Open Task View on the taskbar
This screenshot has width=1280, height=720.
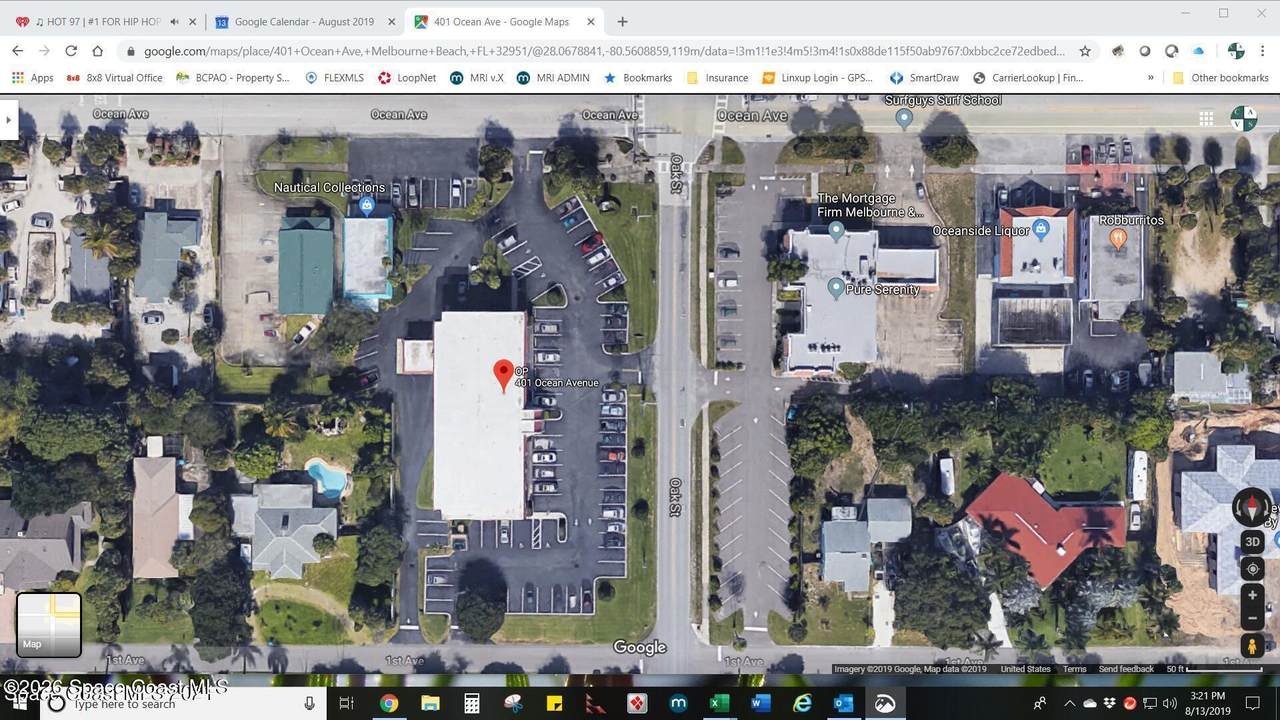pyautogui.click(x=346, y=704)
